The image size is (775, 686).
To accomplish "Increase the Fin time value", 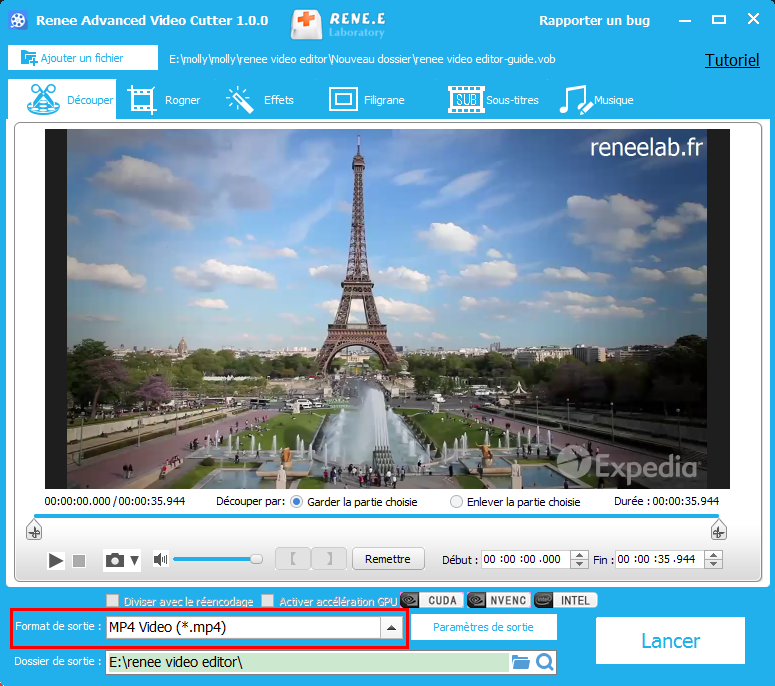I will [713, 555].
